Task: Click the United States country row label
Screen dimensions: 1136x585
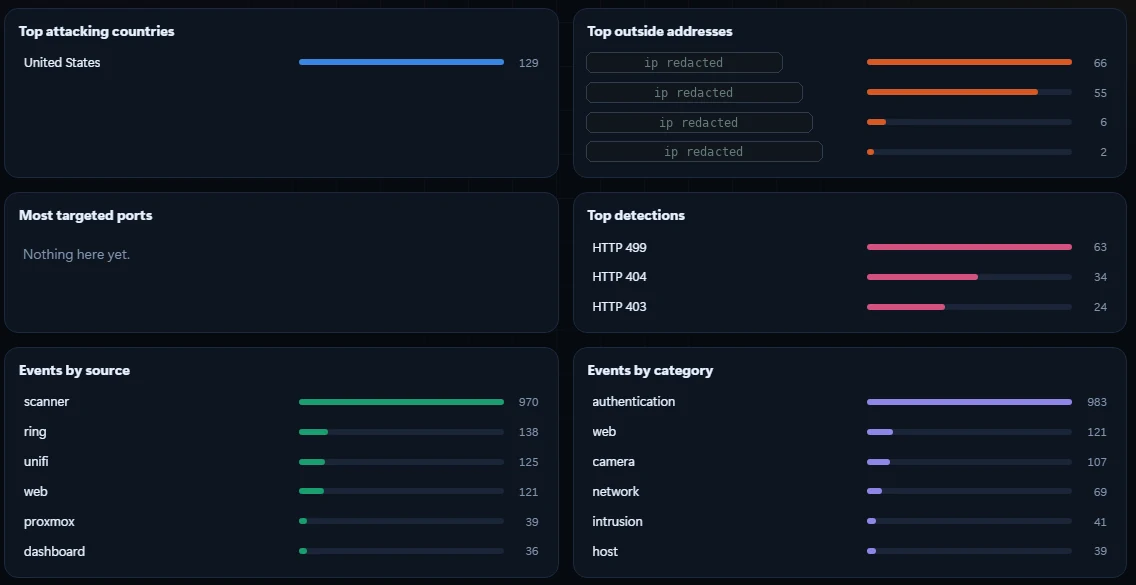Action: 62,62
